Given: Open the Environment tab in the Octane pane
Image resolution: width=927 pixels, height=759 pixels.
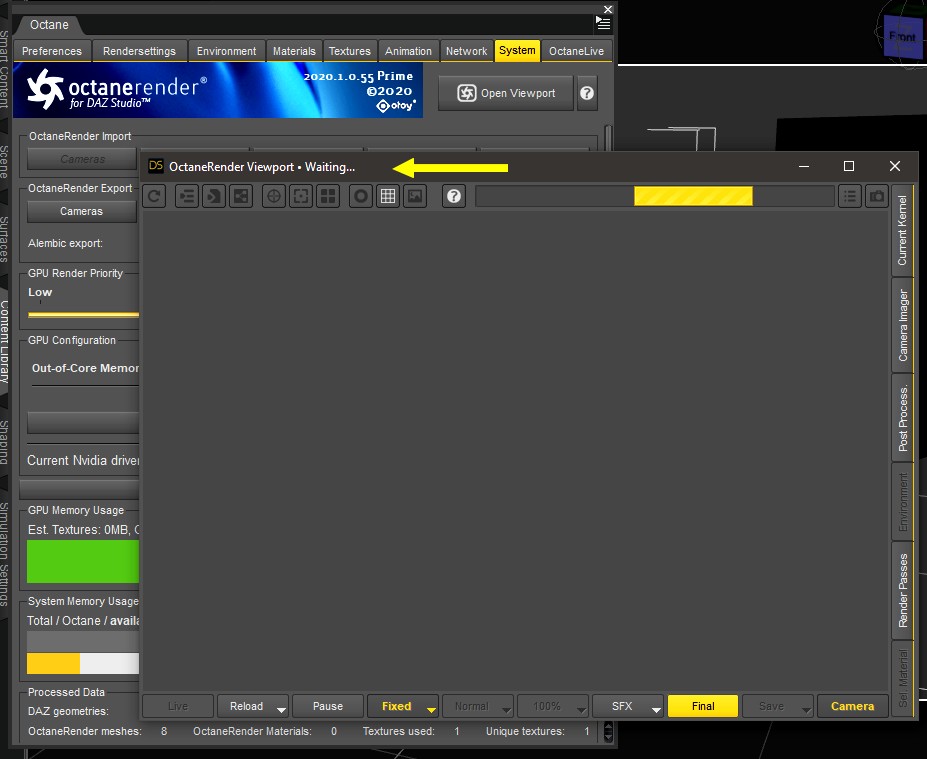Looking at the screenshot, I should tap(226, 51).
